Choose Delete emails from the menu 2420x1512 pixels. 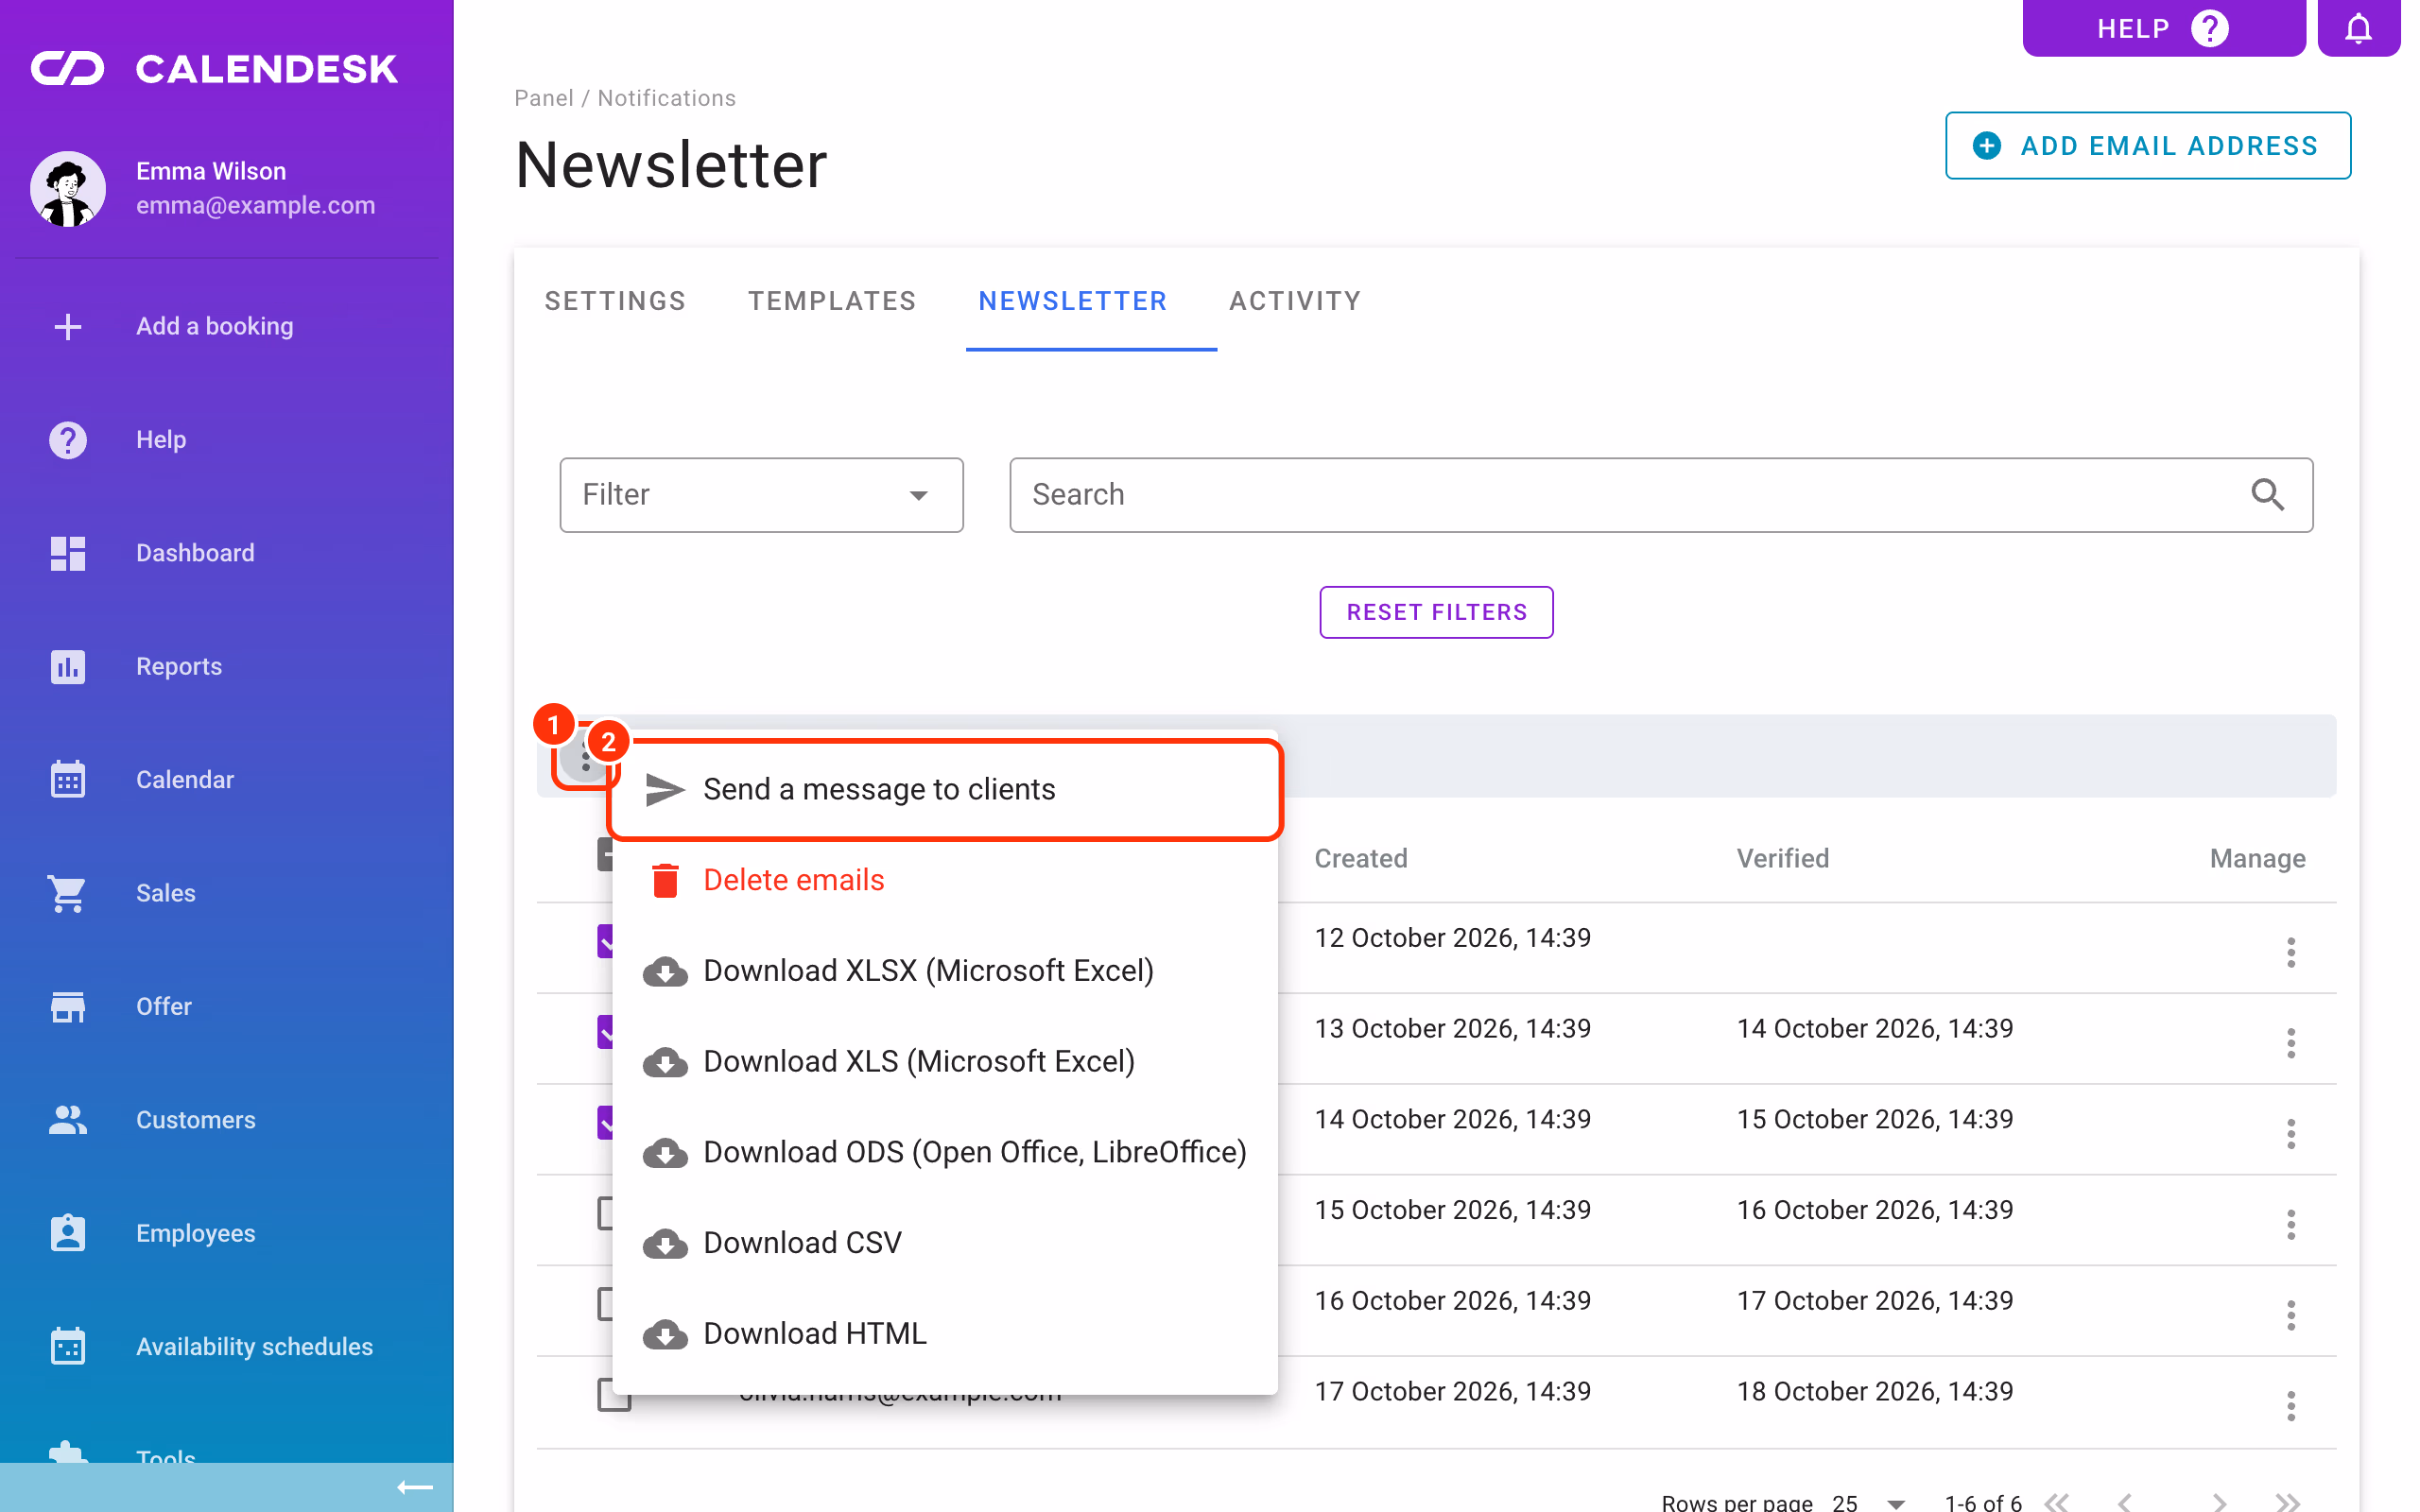(x=944, y=880)
